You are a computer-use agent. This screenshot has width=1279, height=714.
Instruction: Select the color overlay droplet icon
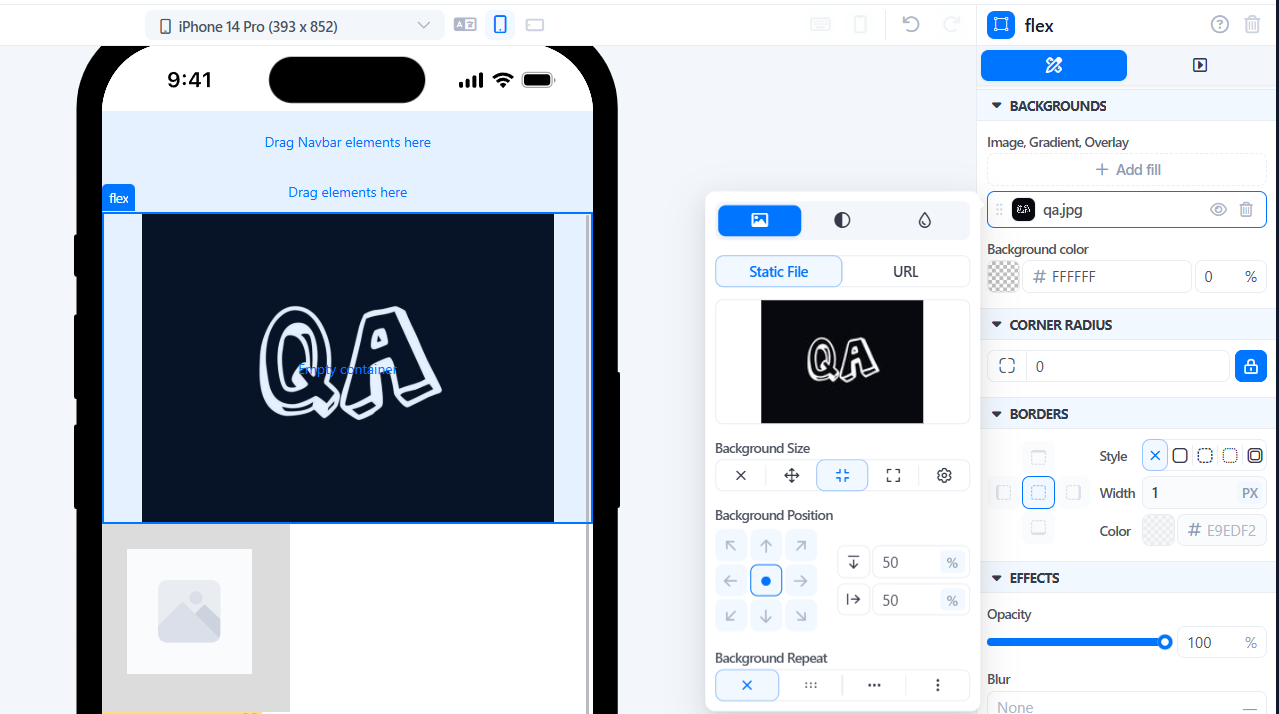pyautogui.click(x=924, y=220)
